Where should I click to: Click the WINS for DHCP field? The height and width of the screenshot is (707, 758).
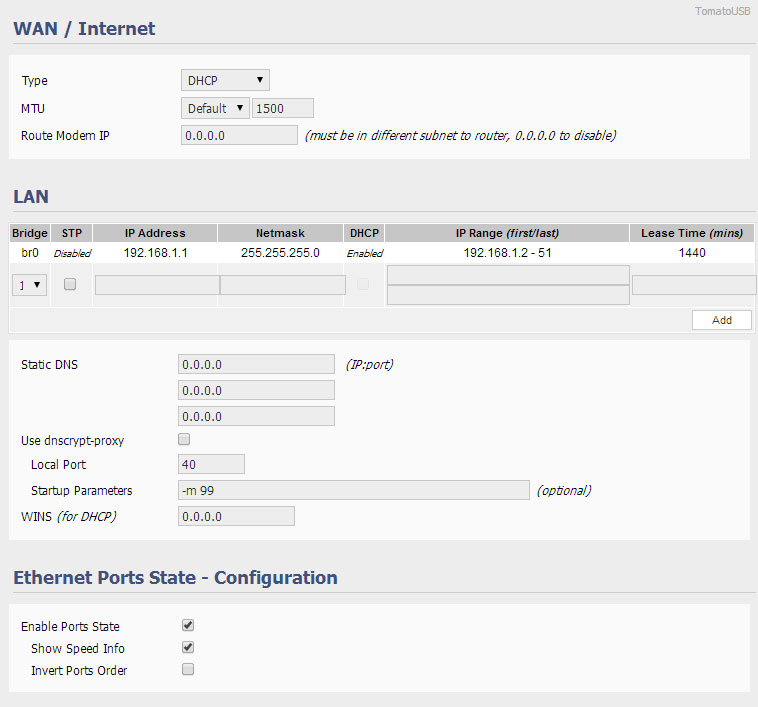[x=236, y=517]
